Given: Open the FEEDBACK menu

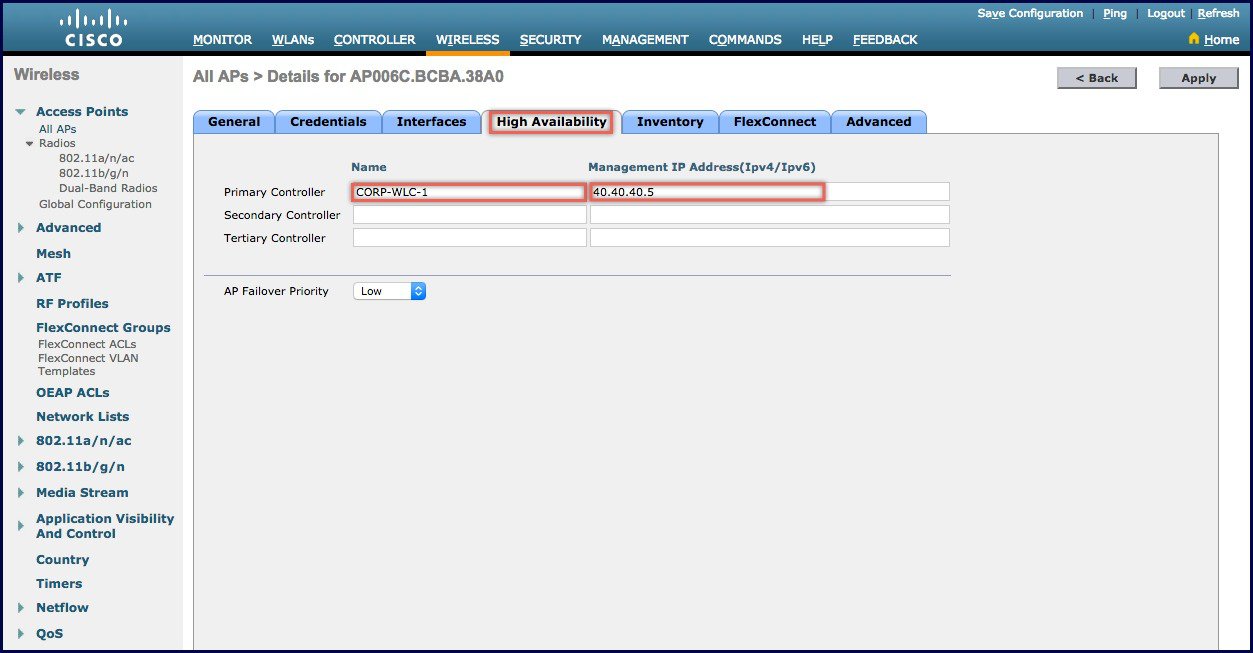Looking at the screenshot, I should click(x=885, y=40).
